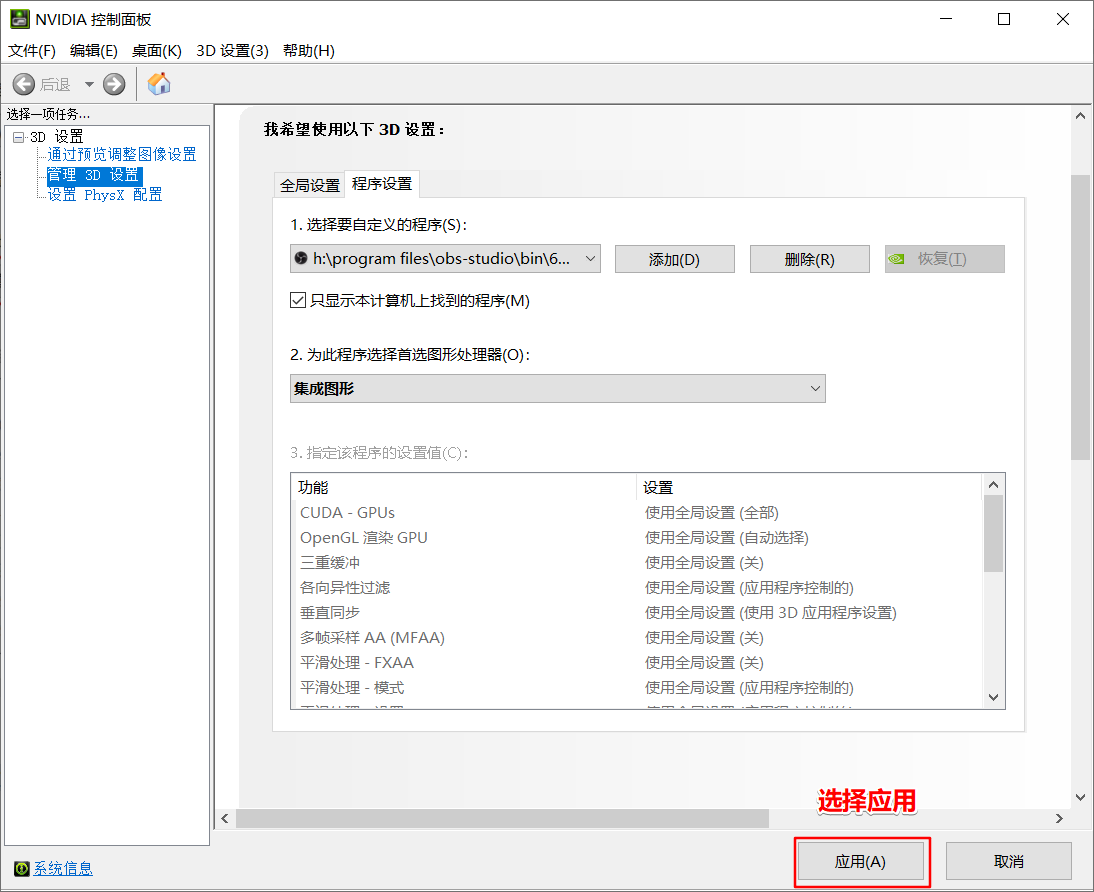Screen dimensions: 1094x892
Task: Click the 取消 button
Action: 1008,861
